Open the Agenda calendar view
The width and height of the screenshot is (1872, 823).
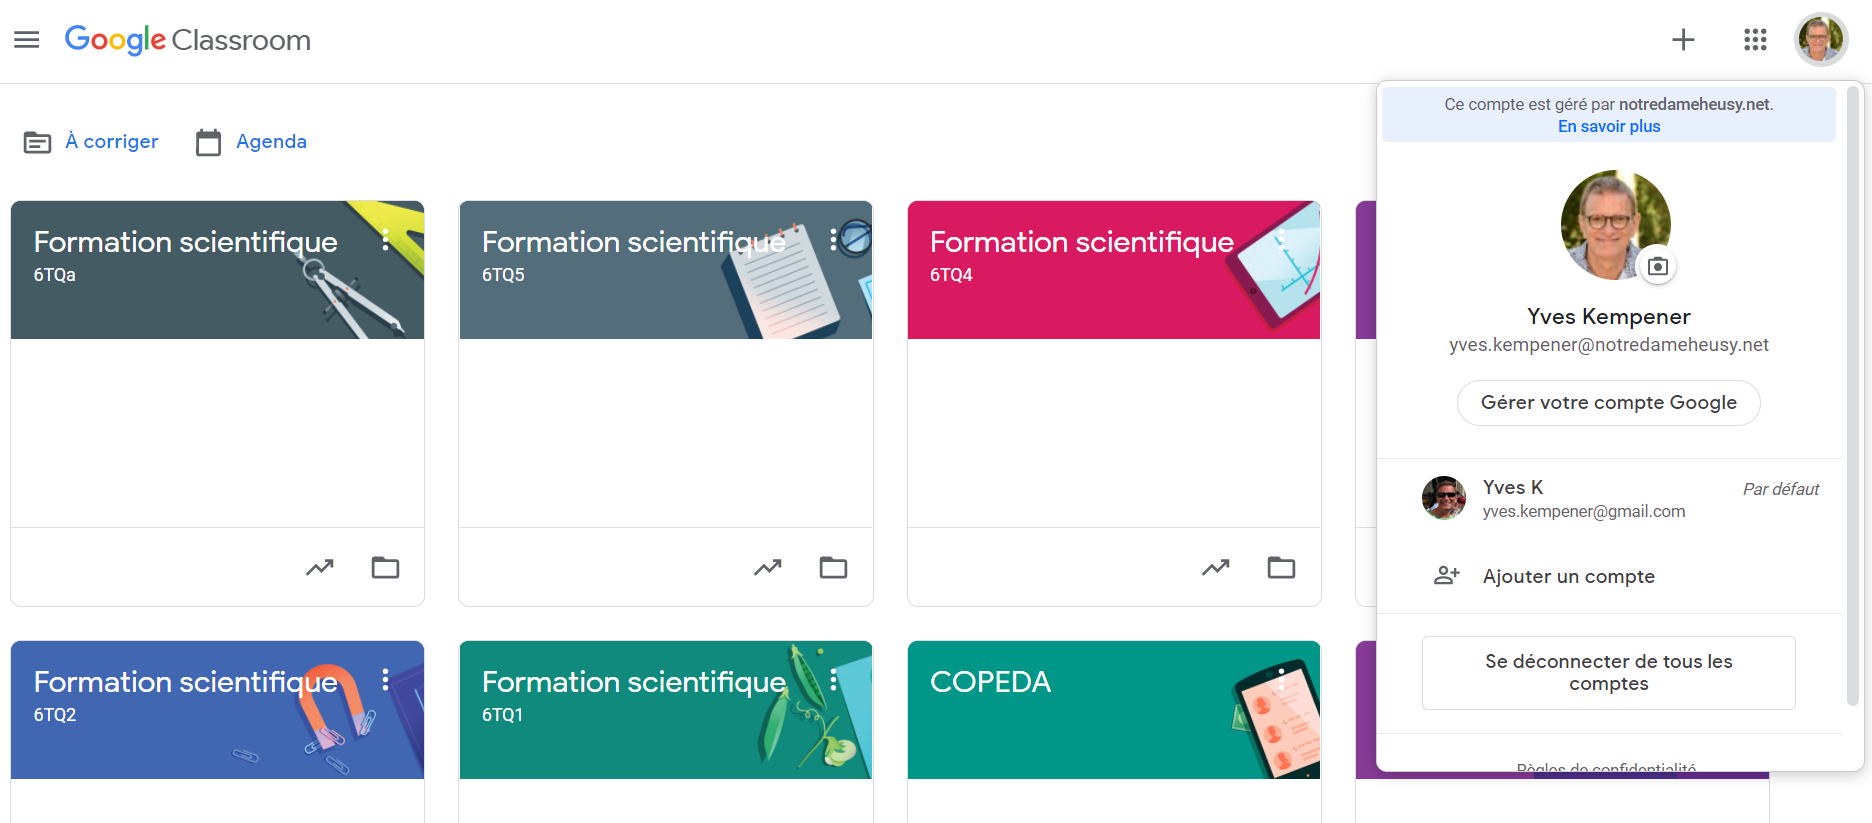coord(251,142)
